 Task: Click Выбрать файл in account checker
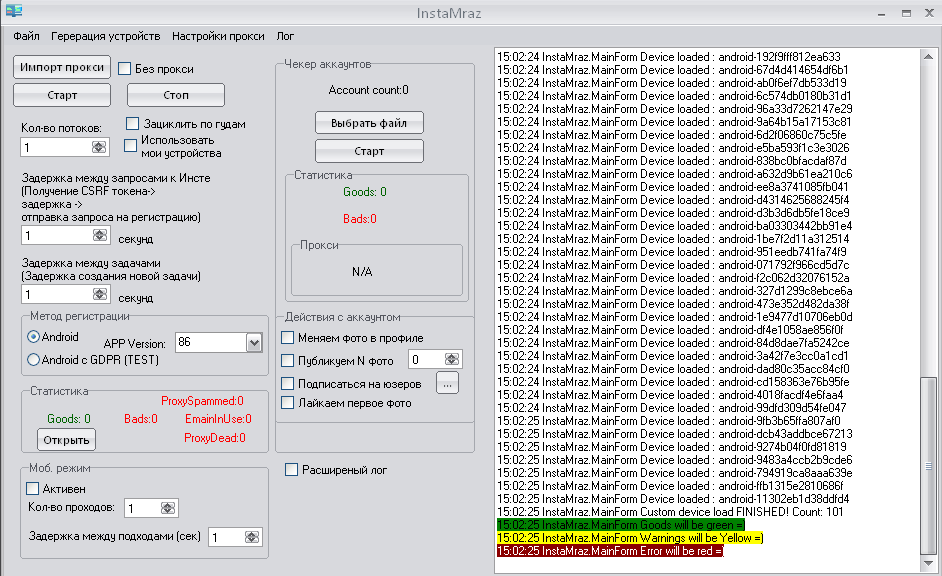pos(369,123)
